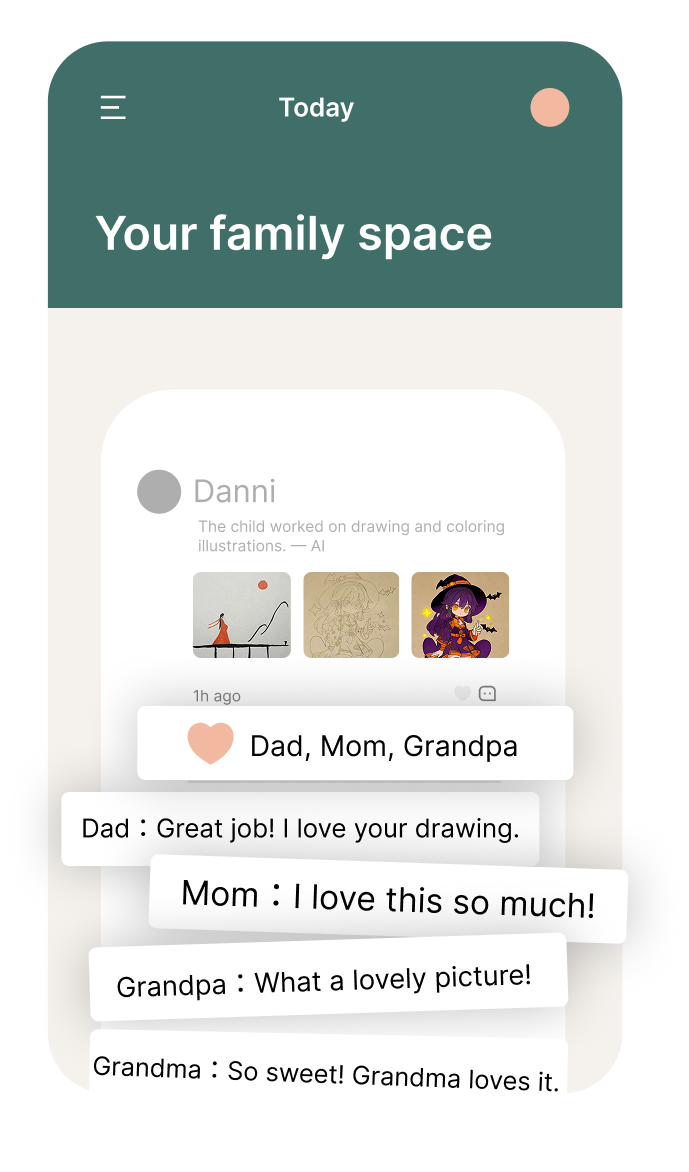
Task: Open Danni's profile name link
Action: pyautogui.click(x=234, y=491)
